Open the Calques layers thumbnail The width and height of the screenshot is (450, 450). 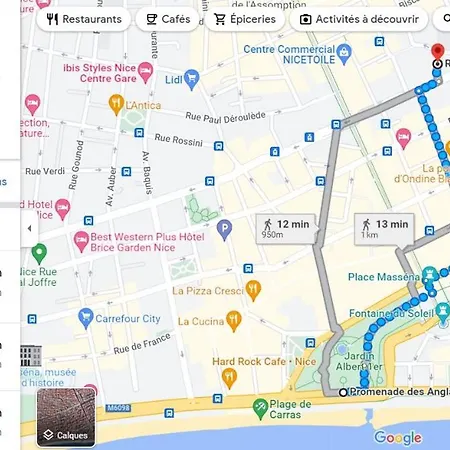click(66, 417)
